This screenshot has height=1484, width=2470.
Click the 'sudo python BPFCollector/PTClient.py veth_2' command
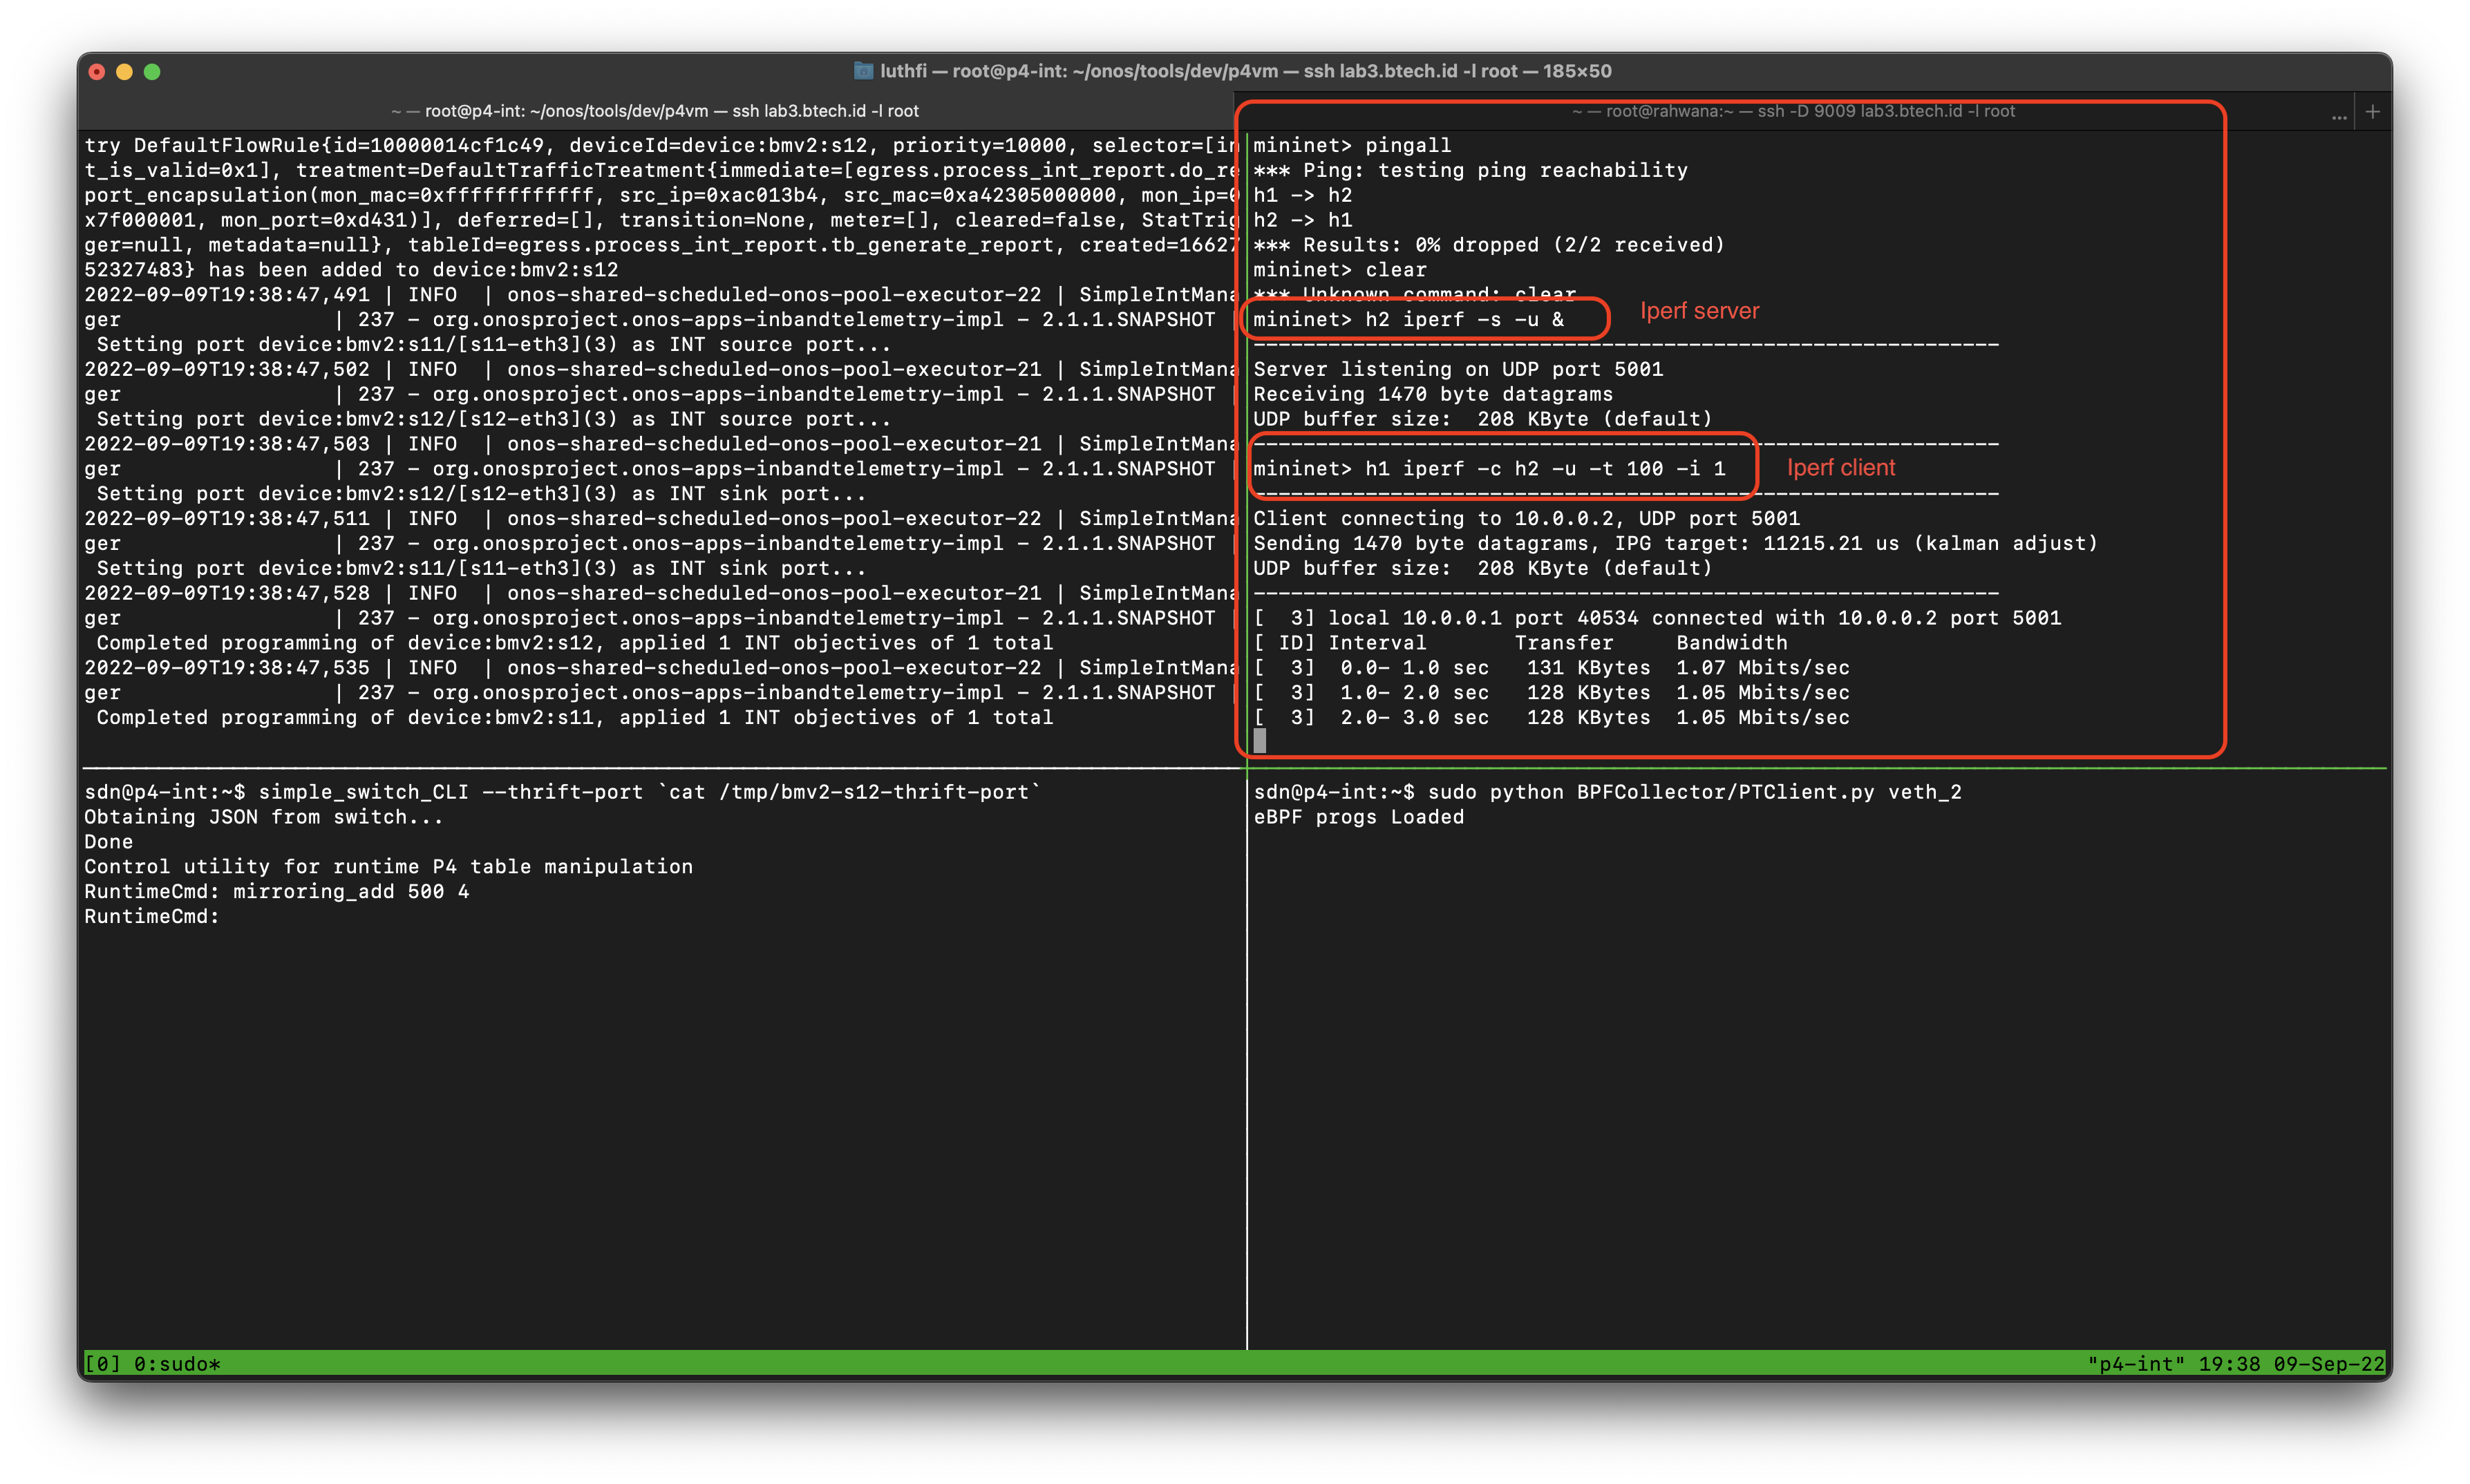click(1694, 793)
